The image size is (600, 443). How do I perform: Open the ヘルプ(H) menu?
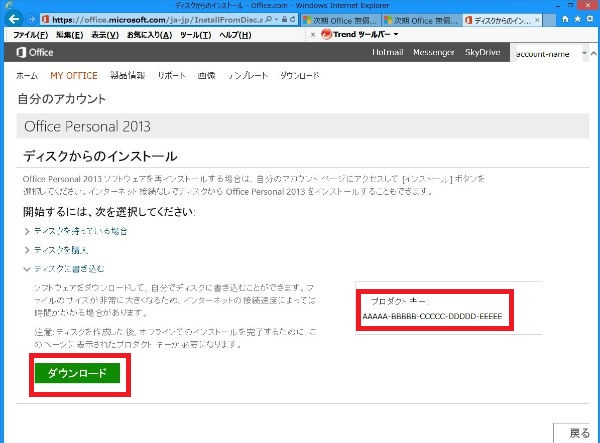(x=235, y=35)
